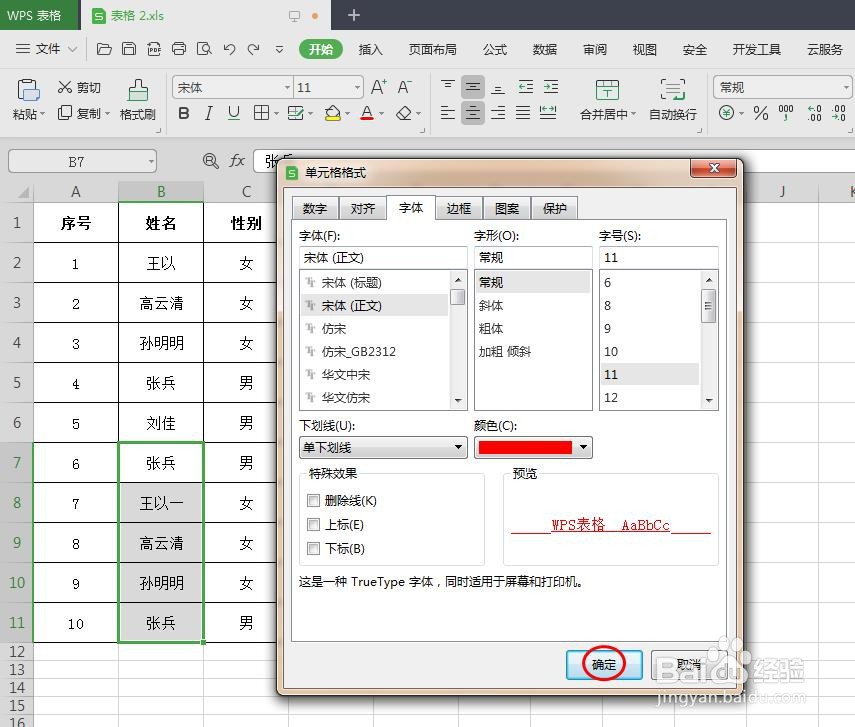The width and height of the screenshot is (855, 727).
Task: Click the undo arrow in quick access toolbar
Action: [x=230, y=48]
